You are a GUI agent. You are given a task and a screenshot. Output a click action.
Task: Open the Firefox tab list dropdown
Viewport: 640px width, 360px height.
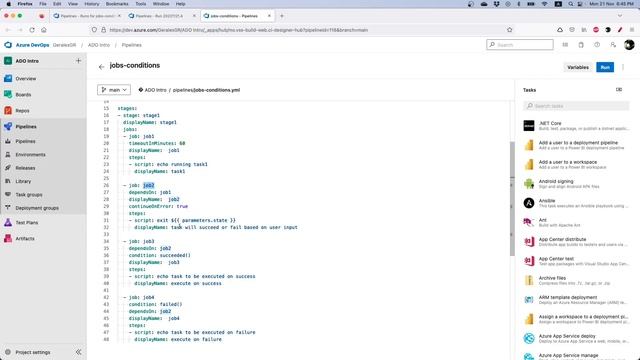[x=620, y=16]
